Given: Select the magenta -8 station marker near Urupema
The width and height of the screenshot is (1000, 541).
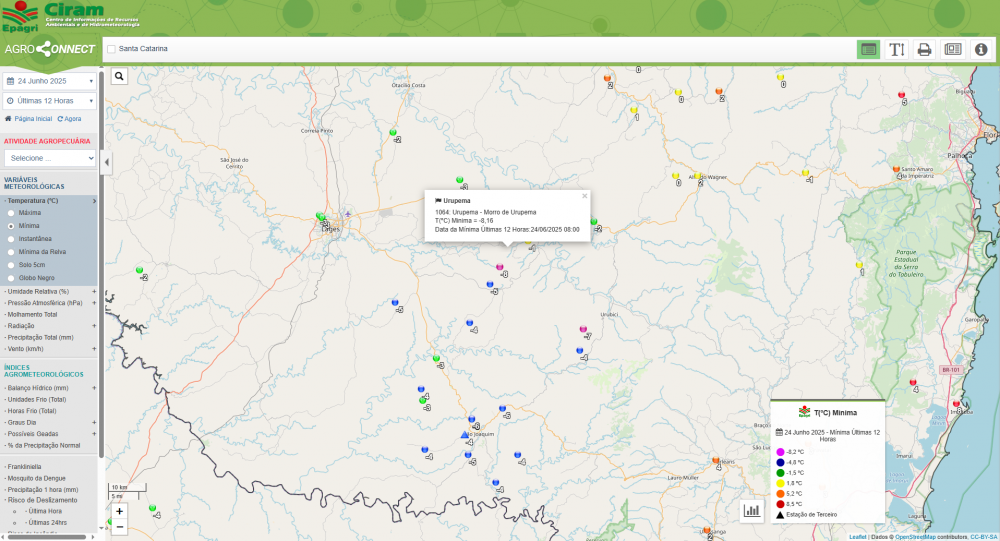Looking at the screenshot, I should pyautogui.click(x=500, y=267).
